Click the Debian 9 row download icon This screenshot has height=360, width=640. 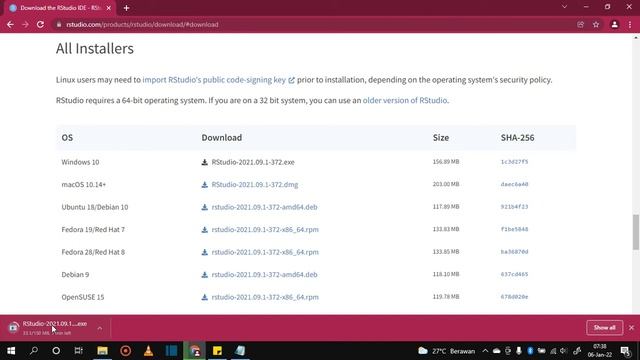pyautogui.click(x=204, y=274)
